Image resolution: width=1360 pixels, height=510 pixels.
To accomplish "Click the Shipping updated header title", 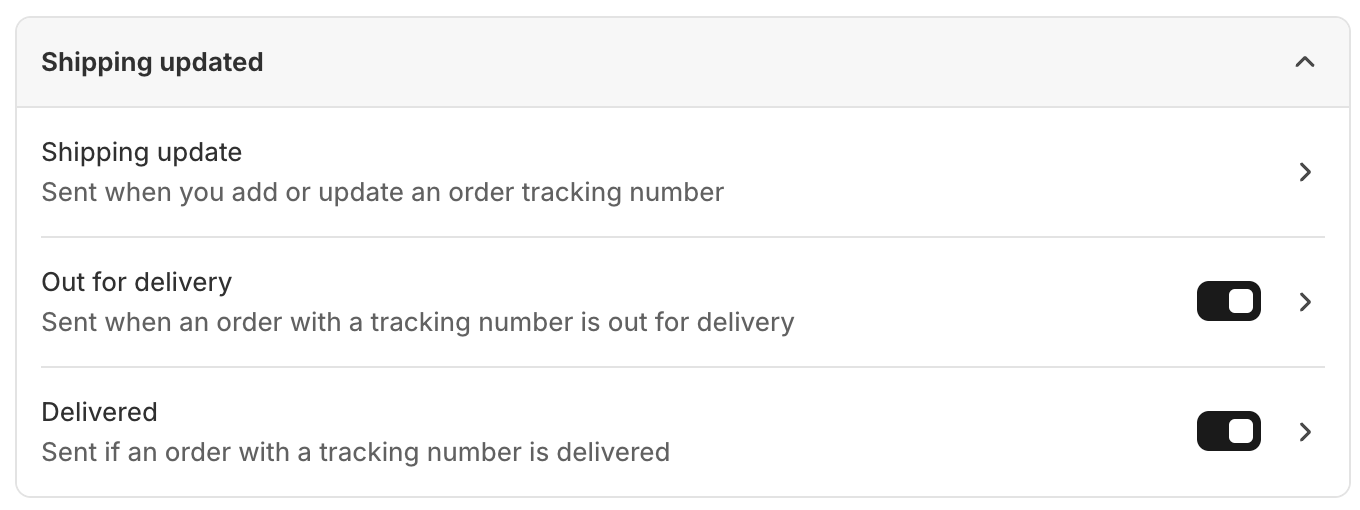I will click(152, 62).
